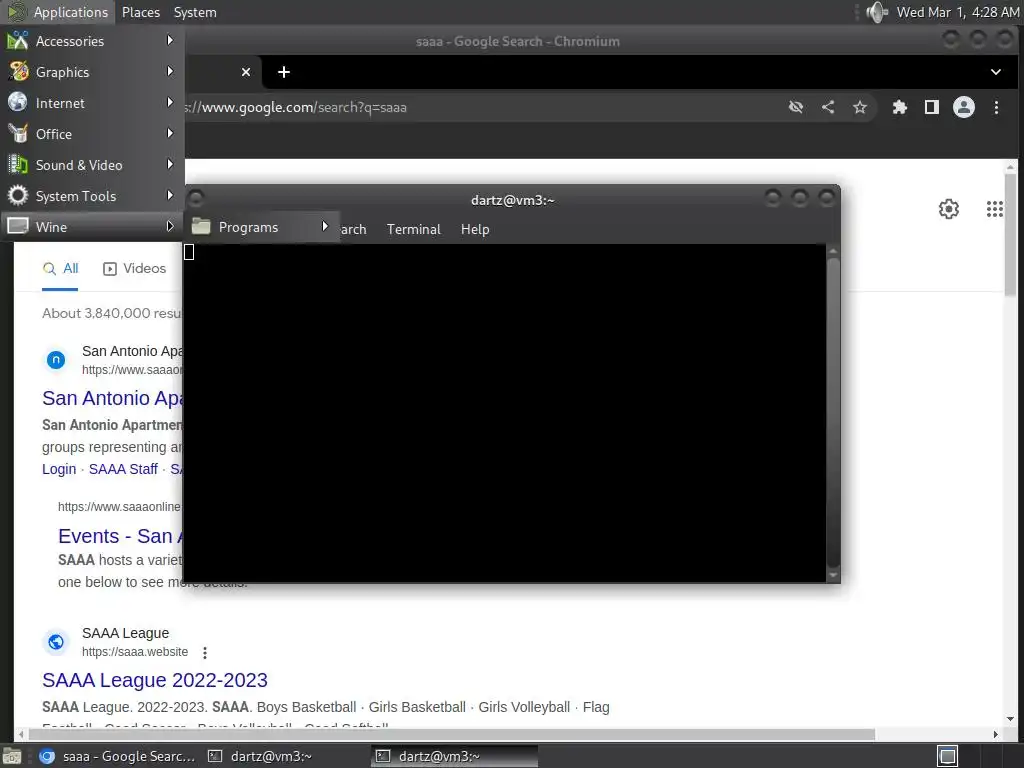Open the System Tools menu category
Viewport: 1024px width, 768px height.
pos(92,196)
